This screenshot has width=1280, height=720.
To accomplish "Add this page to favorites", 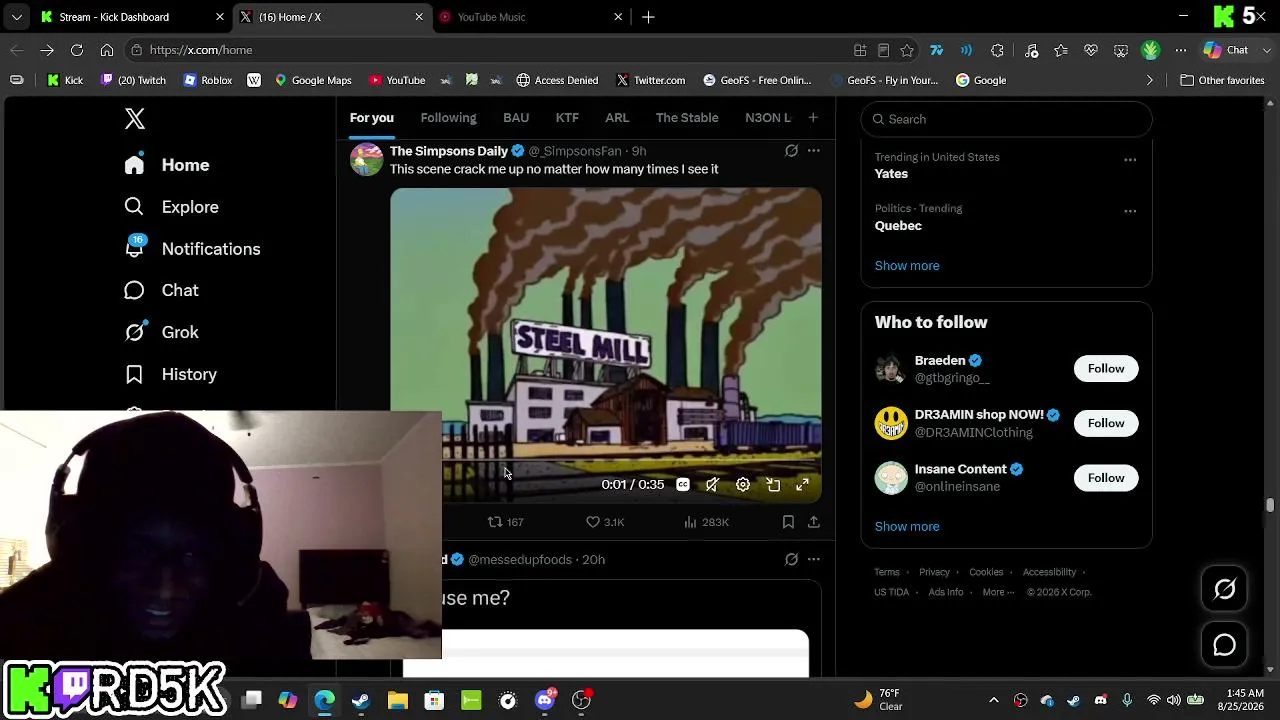I will 907,50.
